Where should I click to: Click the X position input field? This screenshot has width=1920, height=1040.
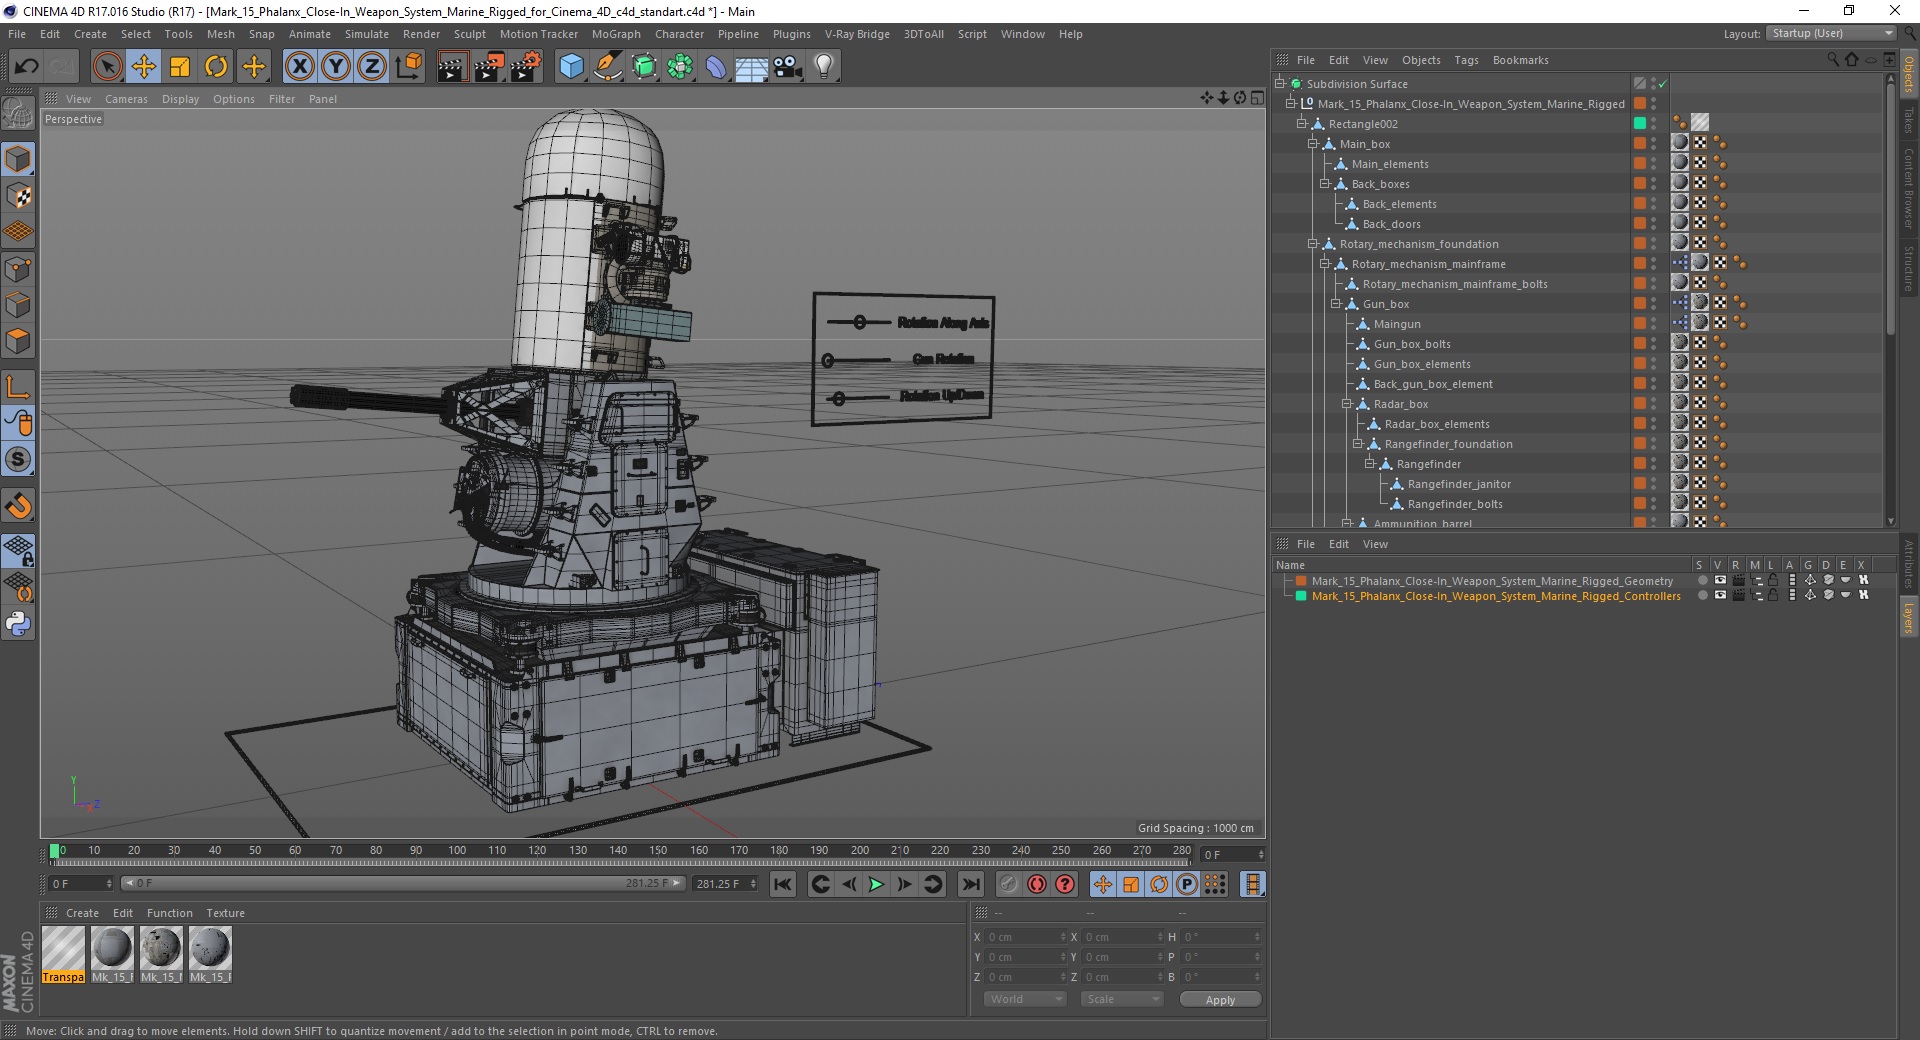tap(1027, 937)
